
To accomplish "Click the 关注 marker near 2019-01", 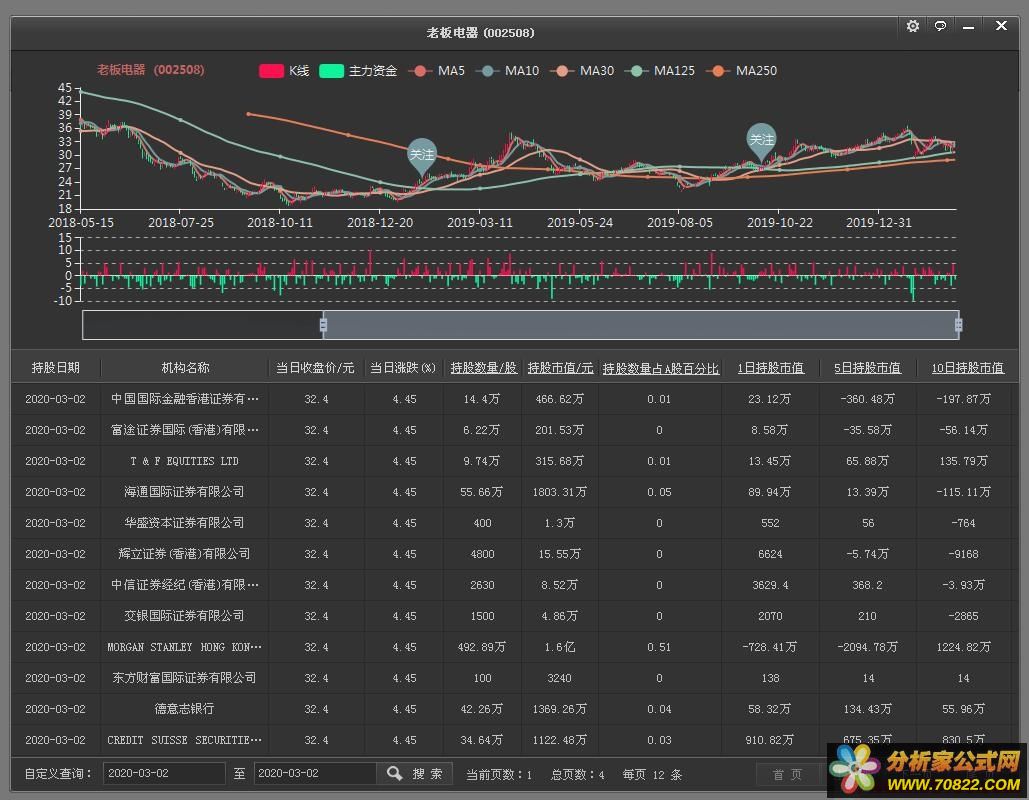I will point(421,155).
